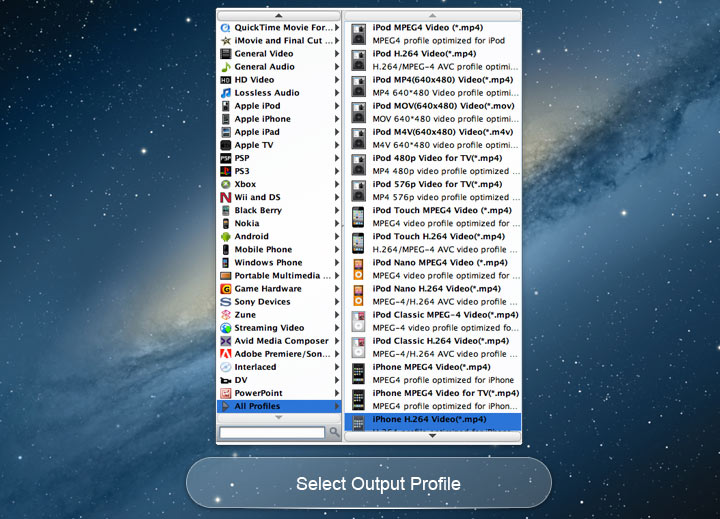720x519 pixels.
Task: Click the QuickTime Movie Format icon
Action: tap(225, 28)
